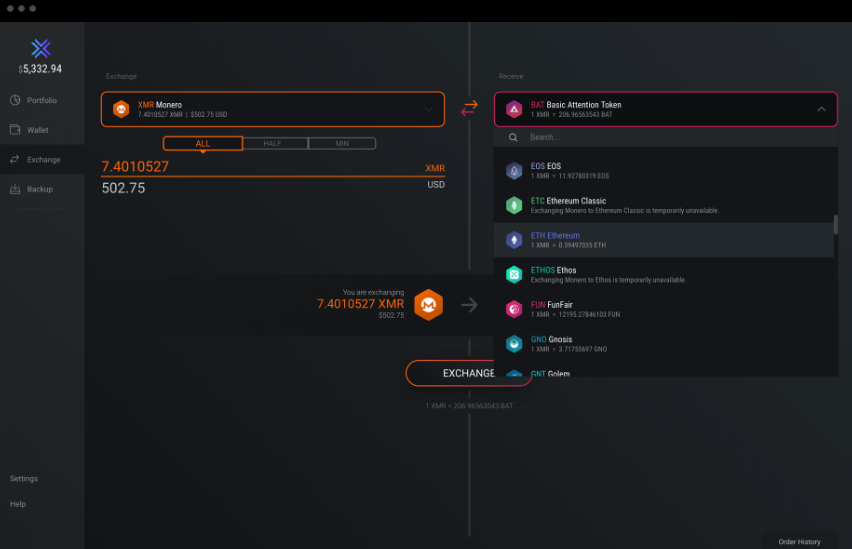
Task: Click the EOS coin icon
Action: (x=514, y=171)
